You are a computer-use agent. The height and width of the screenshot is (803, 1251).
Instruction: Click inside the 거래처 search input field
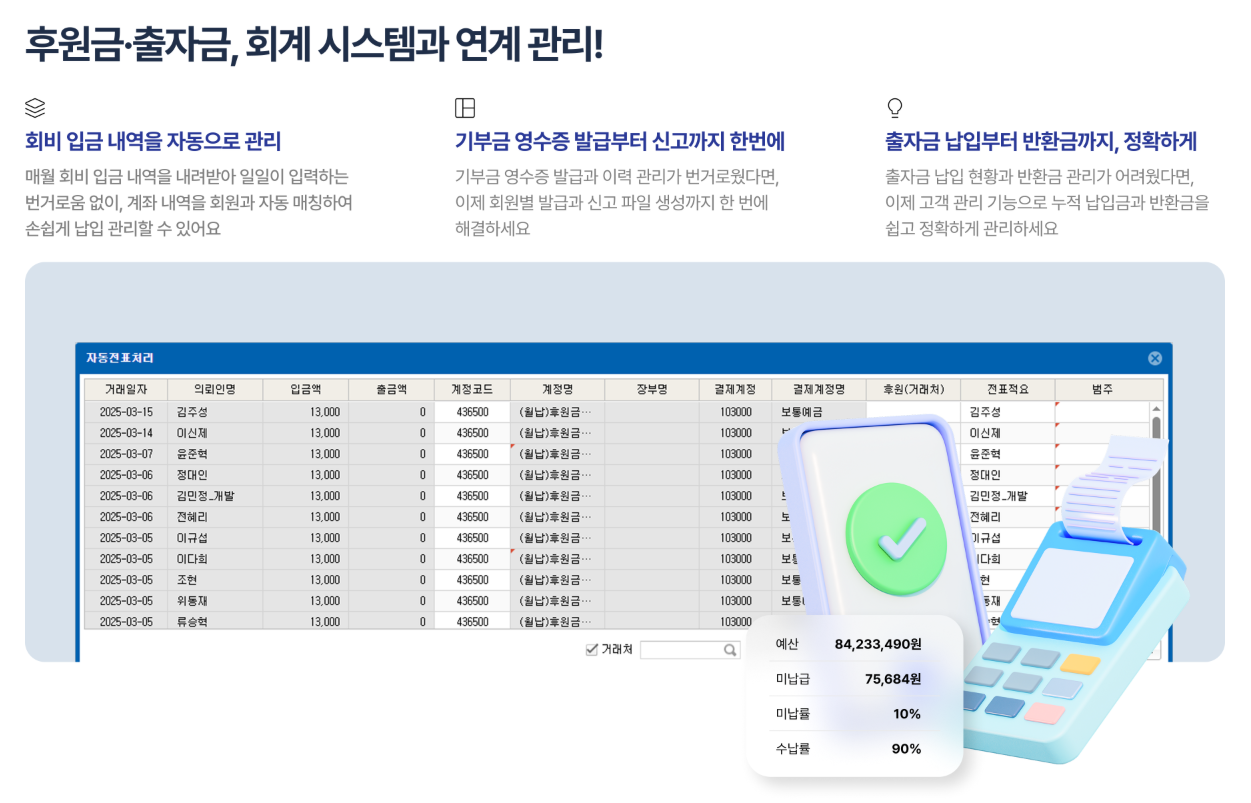click(x=680, y=649)
